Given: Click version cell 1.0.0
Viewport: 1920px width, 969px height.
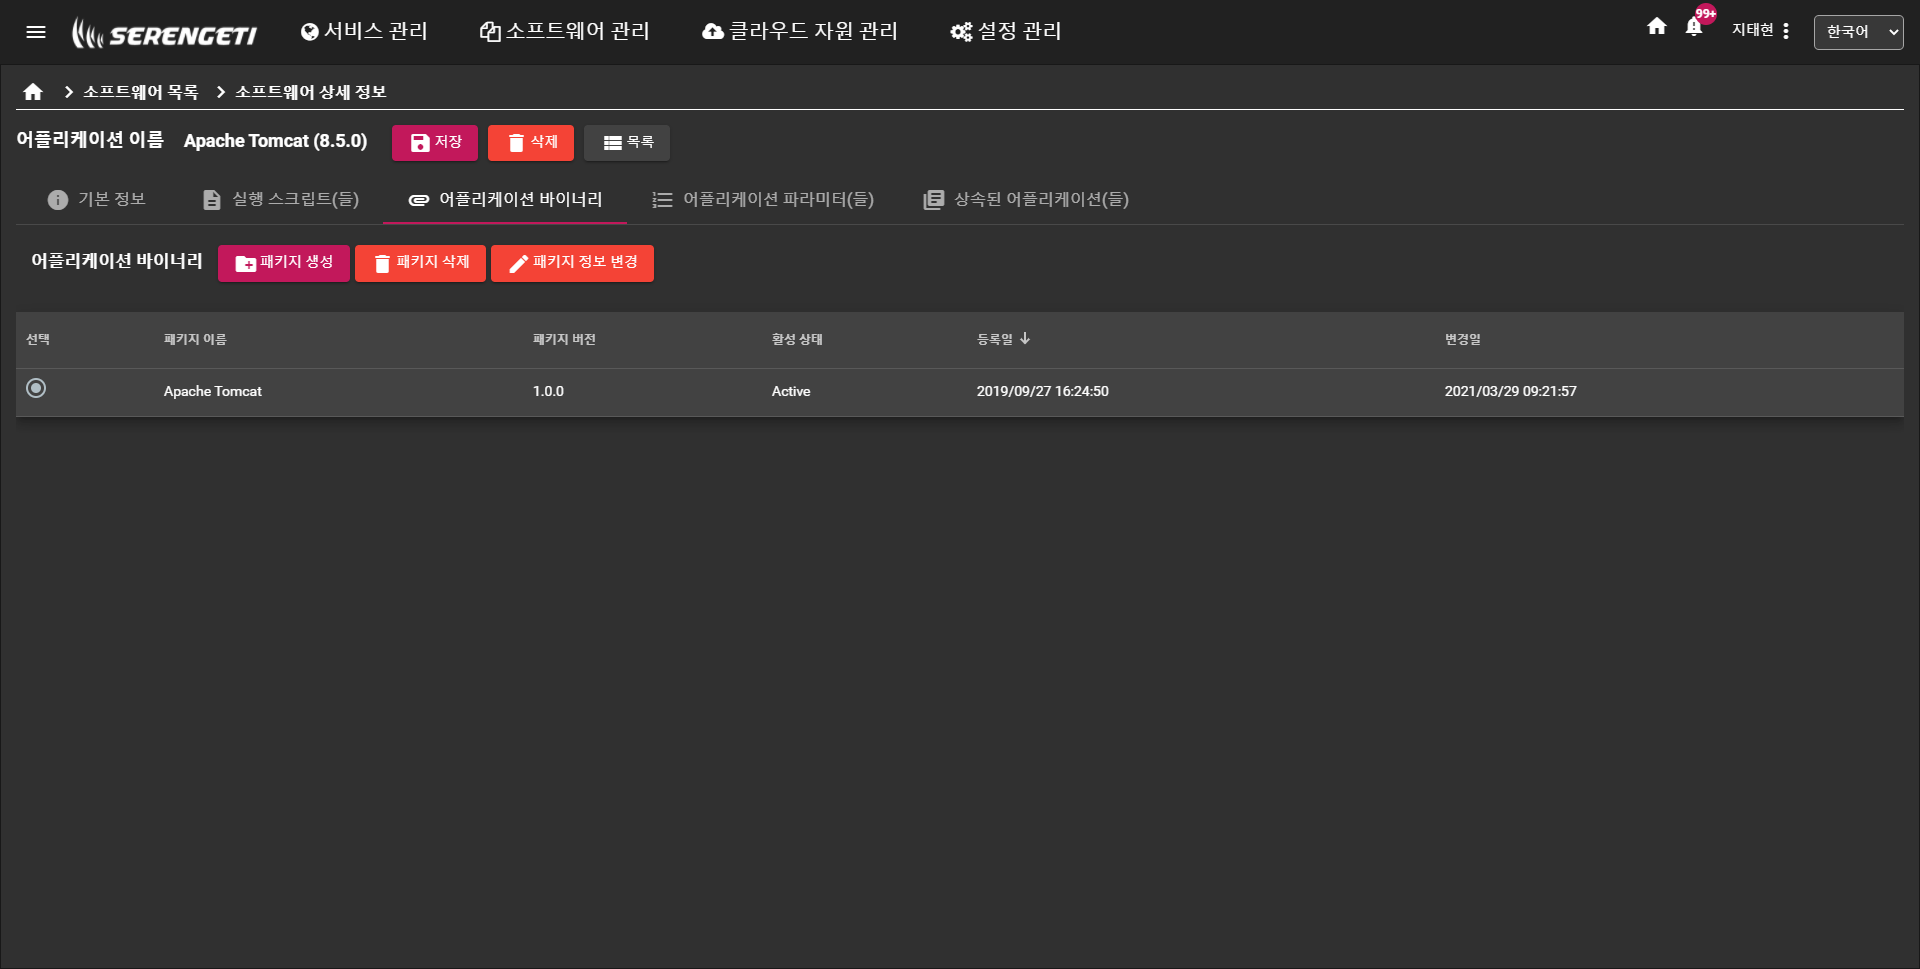Looking at the screenshot, I should pyautogui.click(x=548, y=391).
